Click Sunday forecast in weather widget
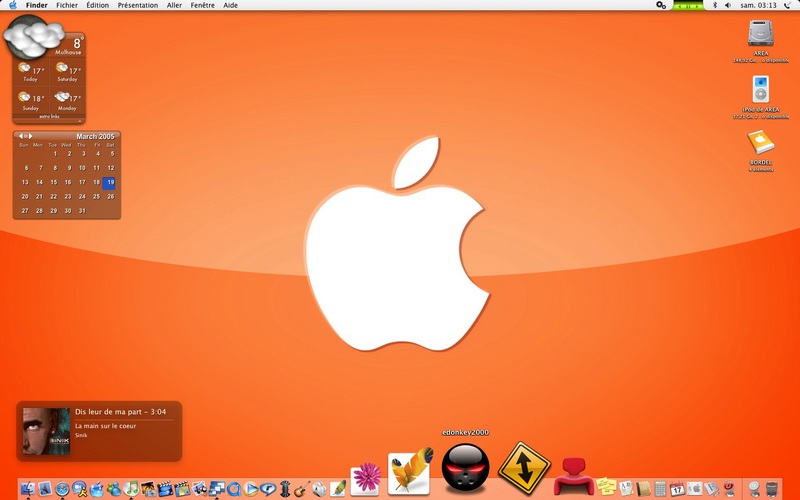Image resolution: width=800 pixels, height=500 pixels. [31, 101]
